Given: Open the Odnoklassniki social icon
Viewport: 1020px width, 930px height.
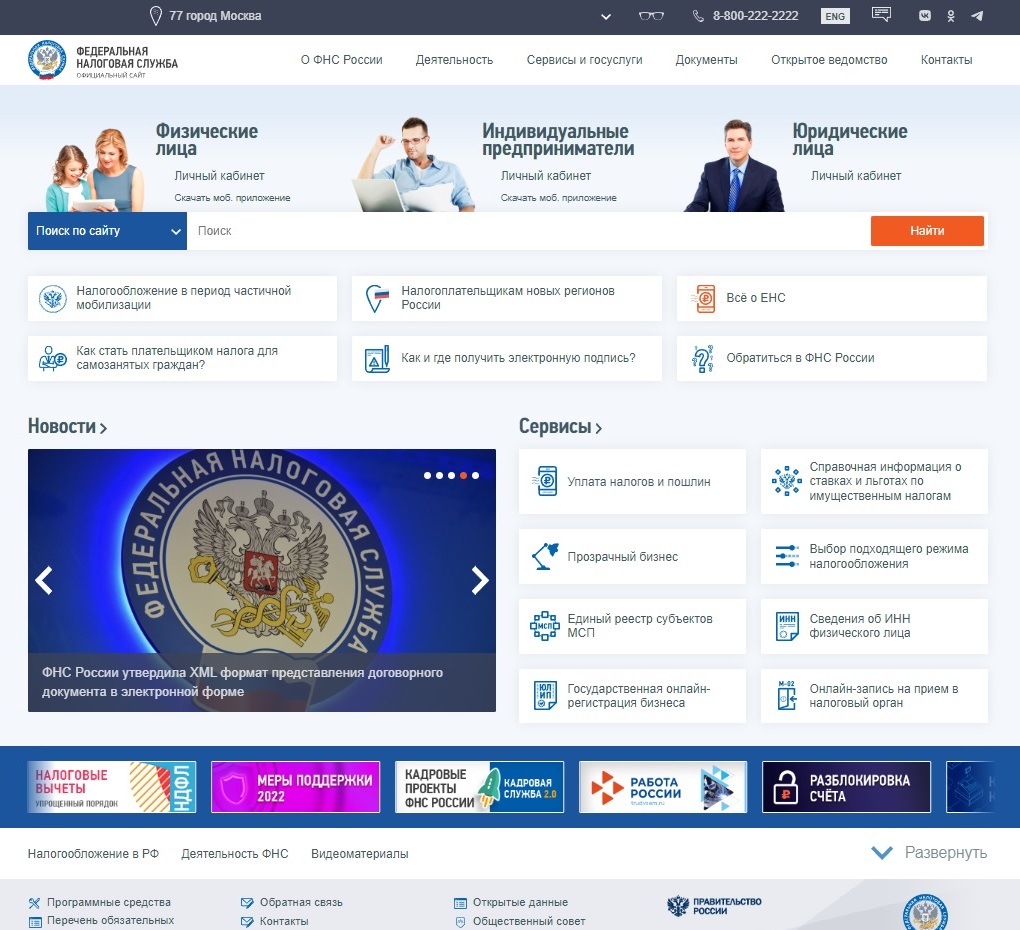Looking at the screenshot, I should [x=951, y=16].
